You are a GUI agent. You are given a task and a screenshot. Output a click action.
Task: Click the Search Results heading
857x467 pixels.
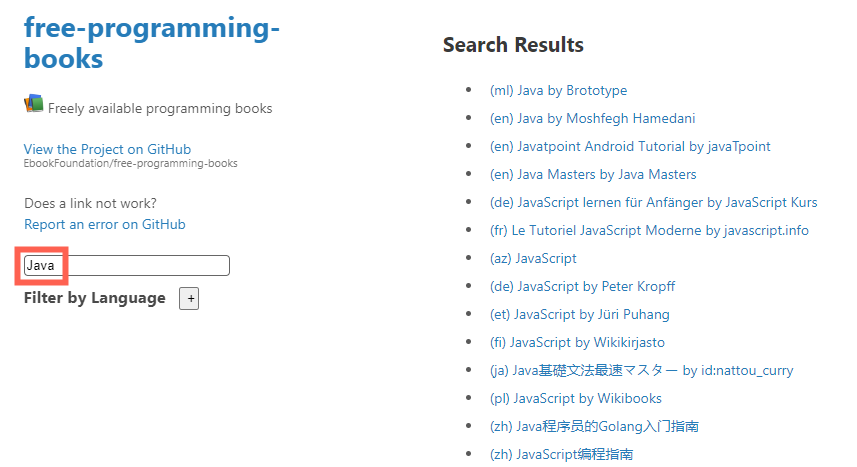pyautogui.click(x=513, y=45)
